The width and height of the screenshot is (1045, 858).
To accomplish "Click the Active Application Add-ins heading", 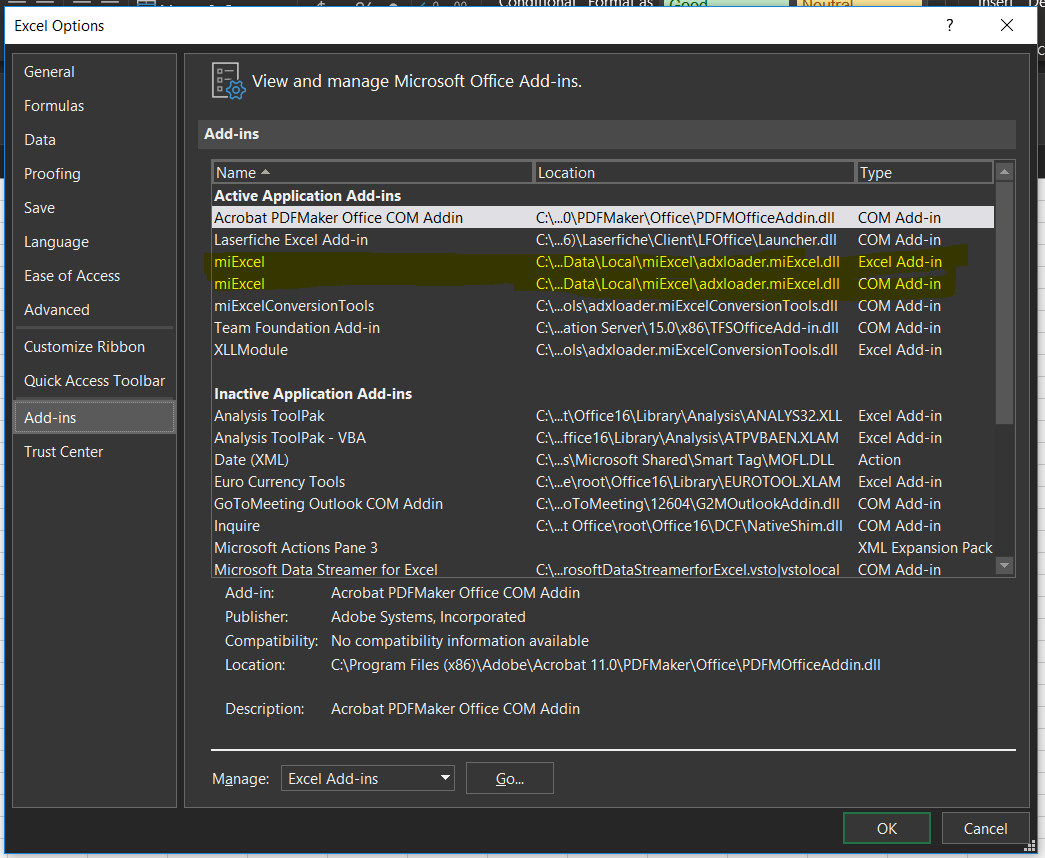I will (307, 195).
